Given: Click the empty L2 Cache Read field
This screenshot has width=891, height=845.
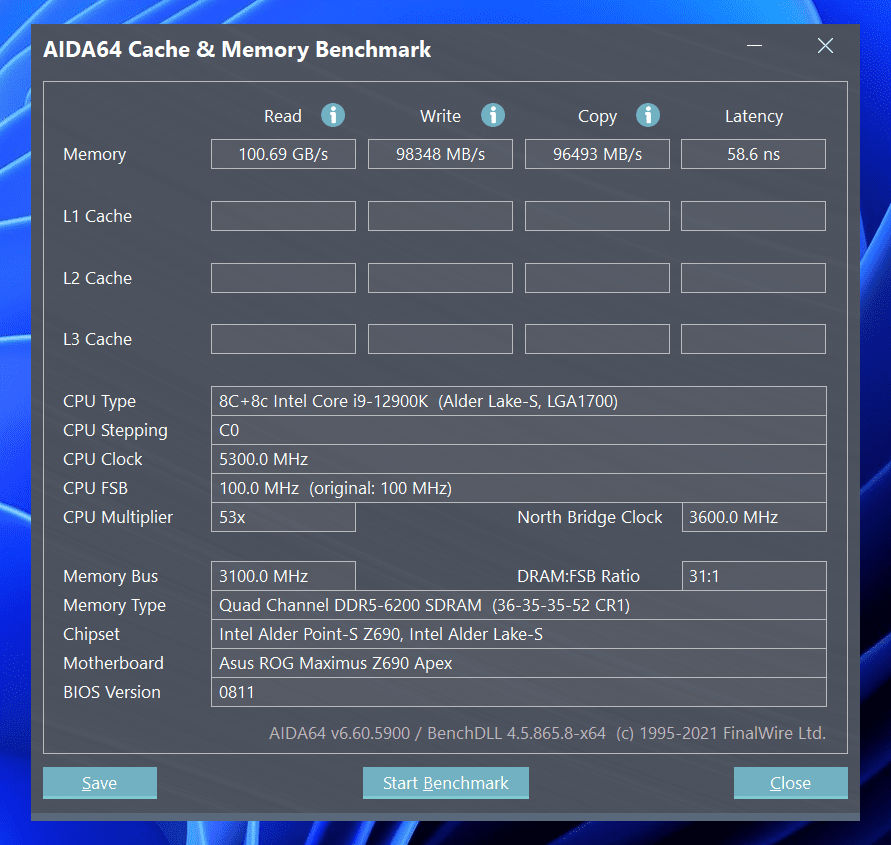Looking at the screenshot, I should (x=284, y=278).
